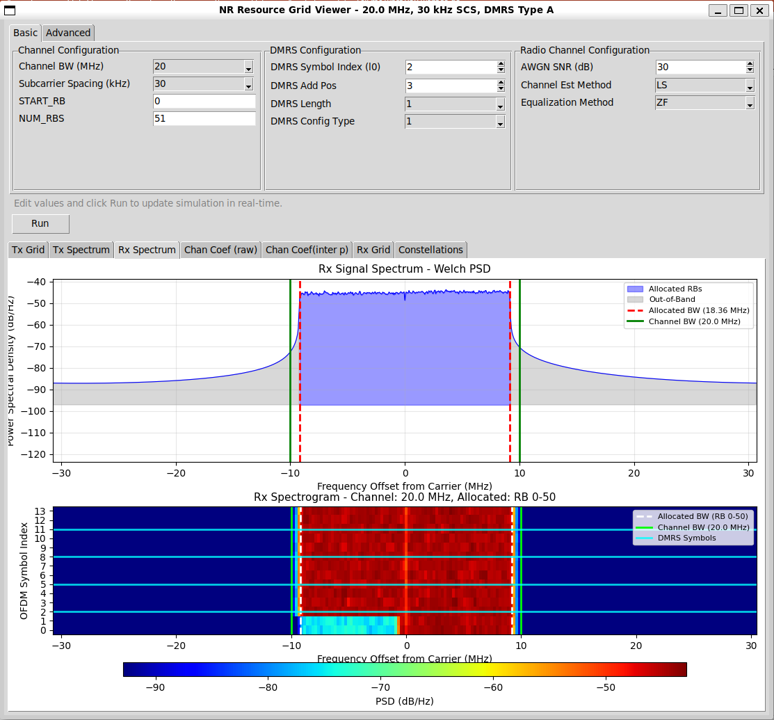Open the Tx Grid tab
The width and height of the screenshot is (774, 720).
coord(28,250)
